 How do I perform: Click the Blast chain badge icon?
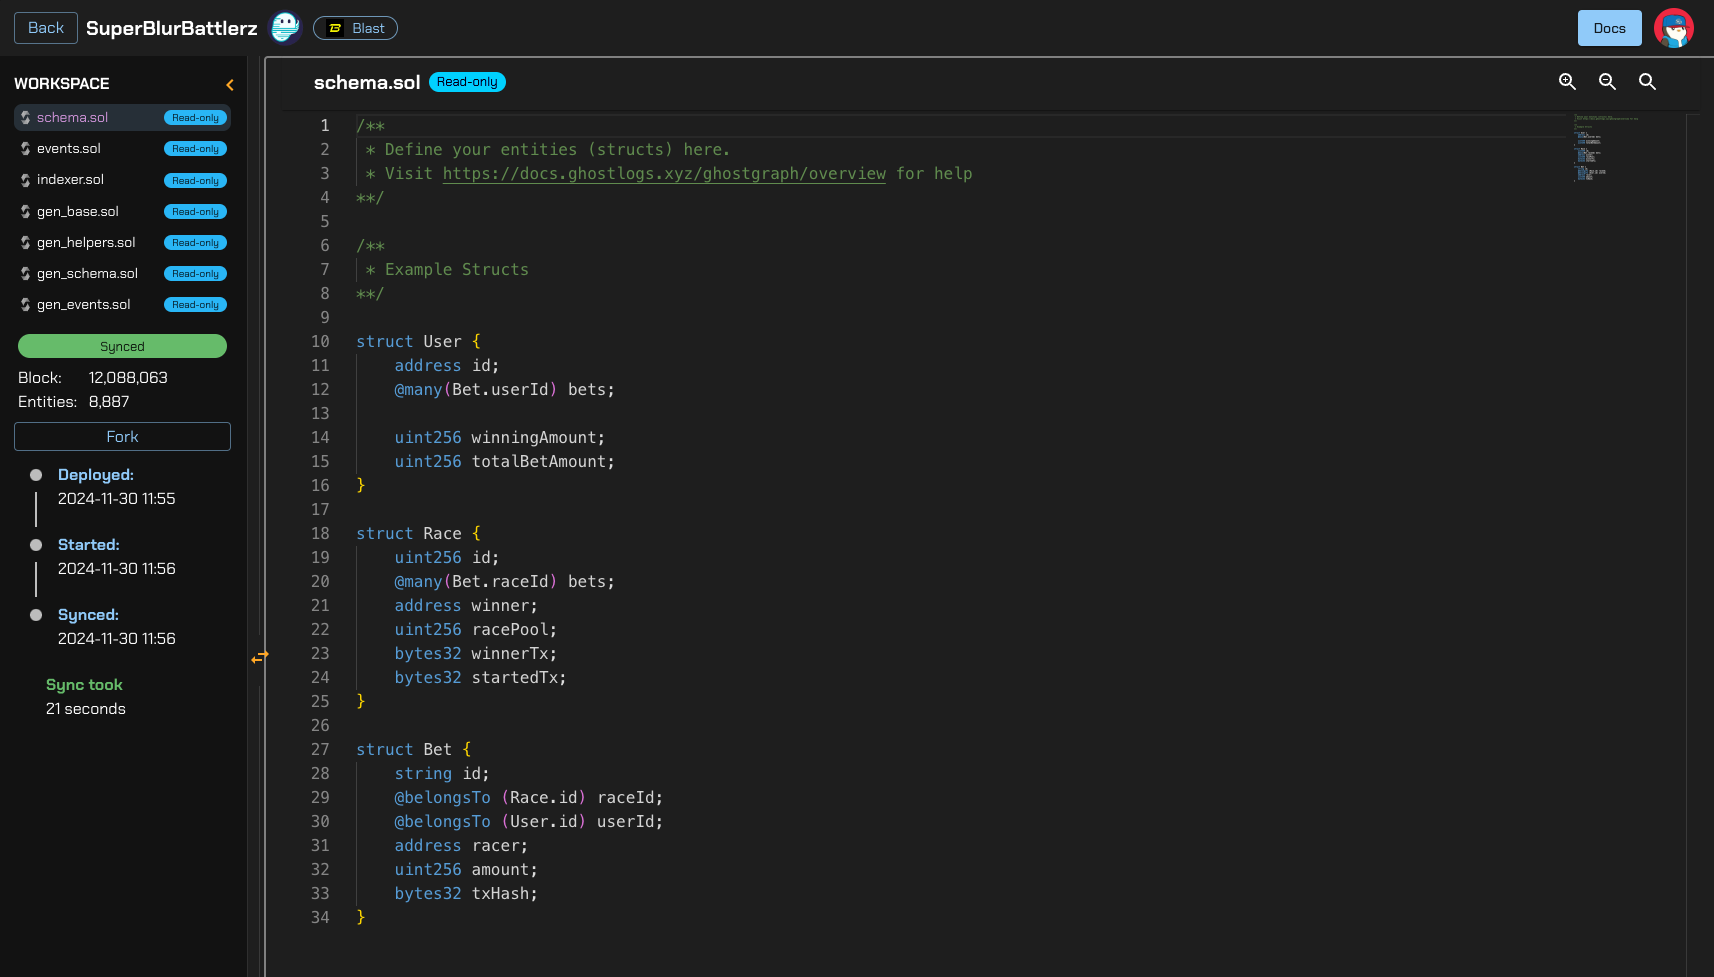[334, 28]
